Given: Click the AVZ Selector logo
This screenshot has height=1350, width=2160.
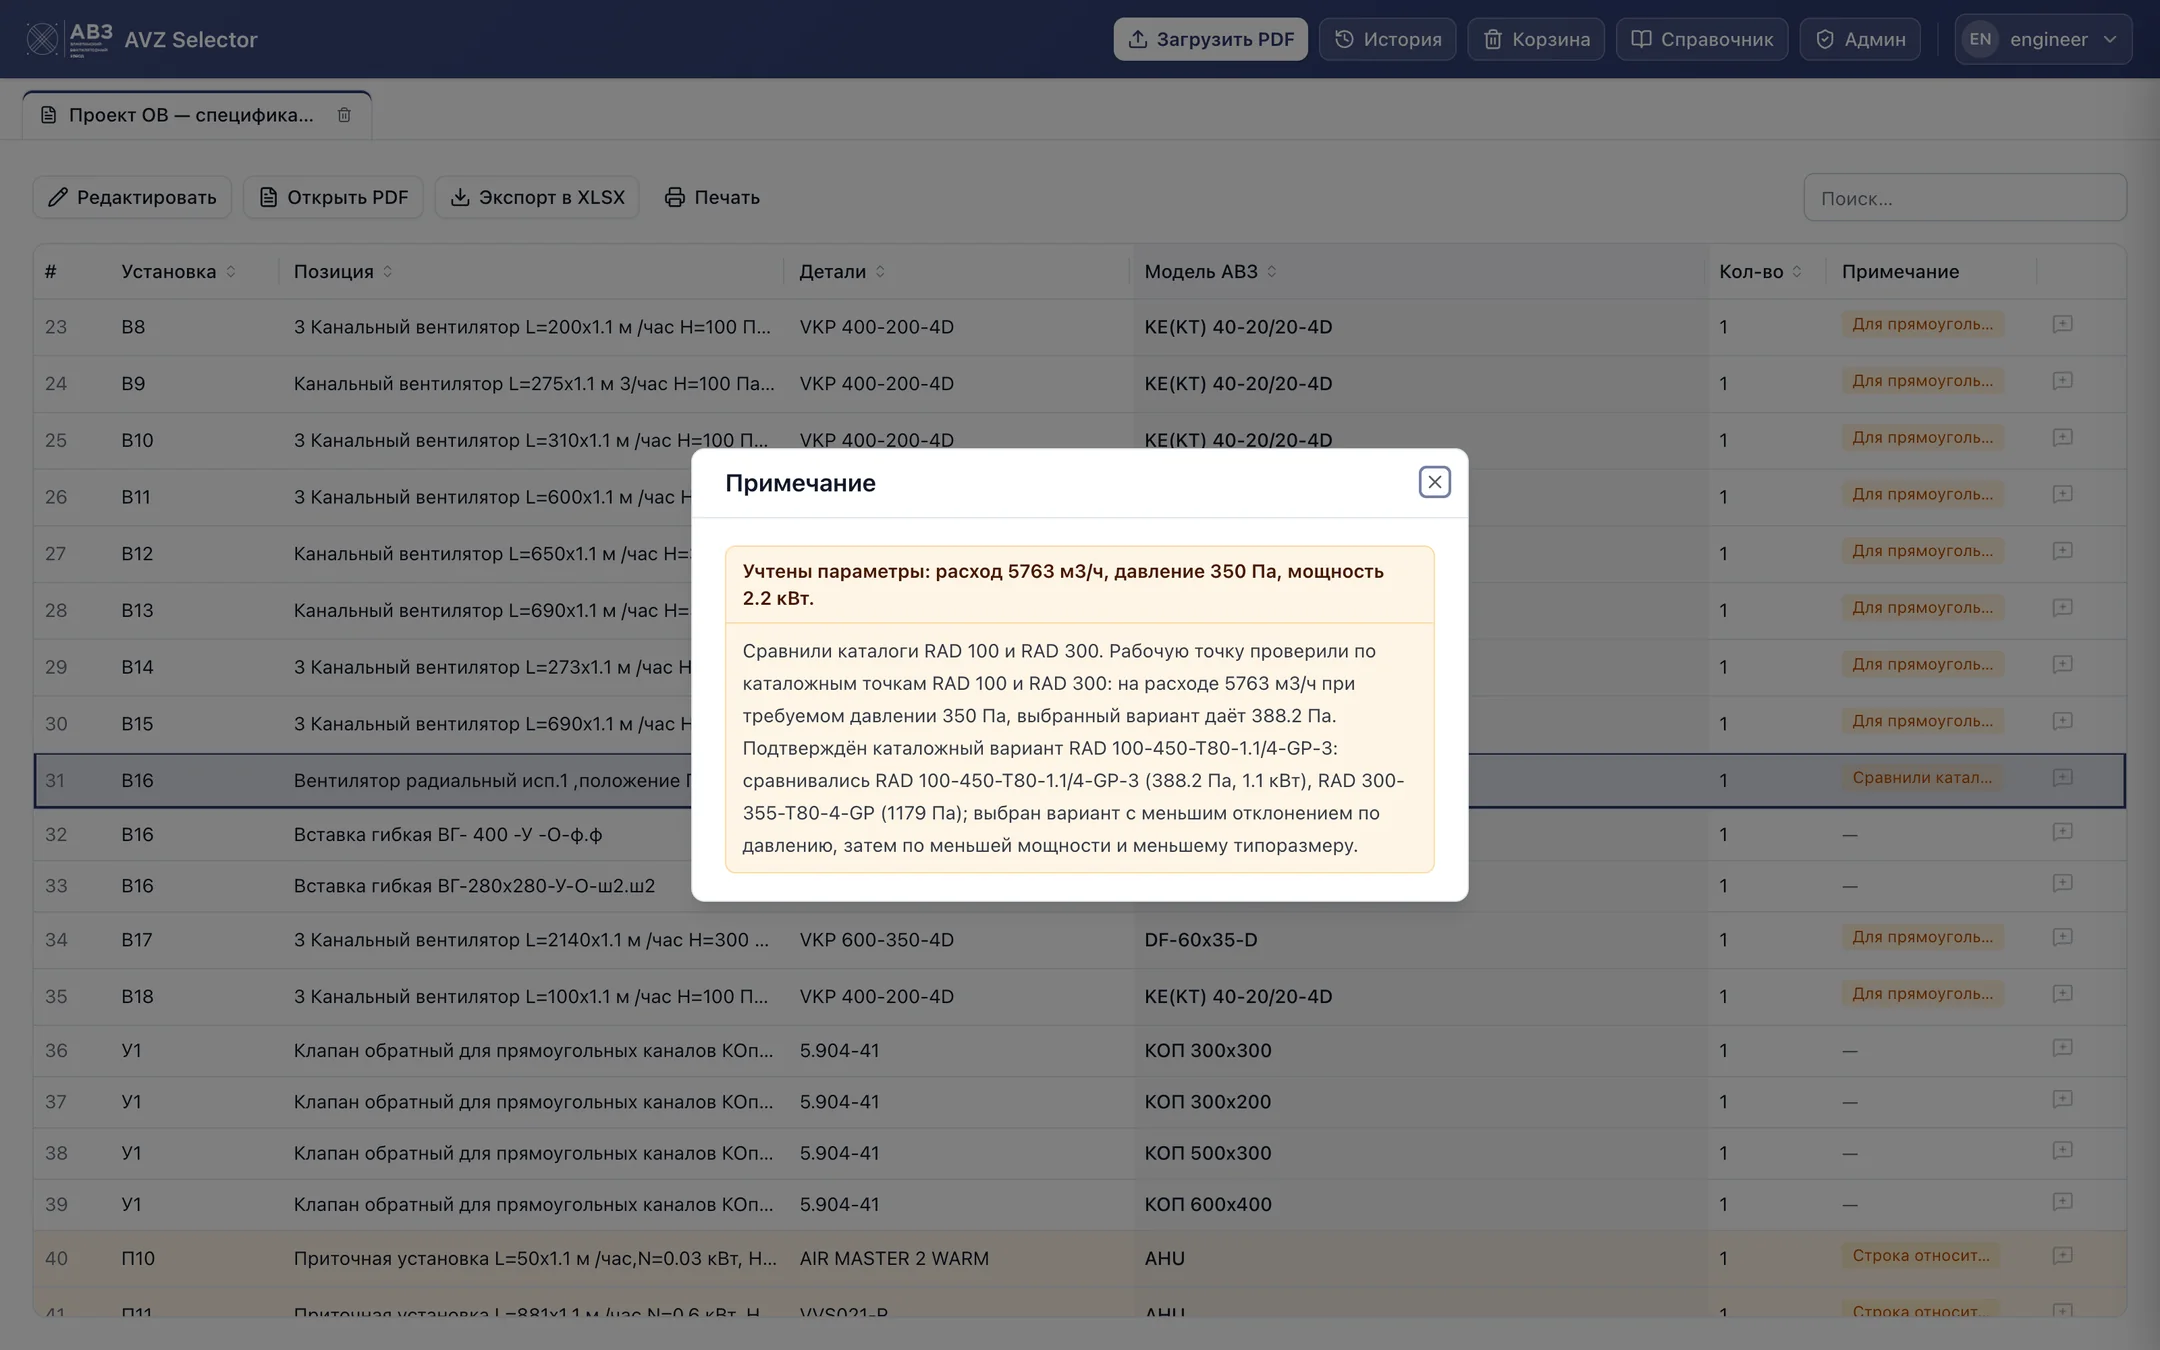Looking at the screenshot, I should pyautogui.click(x=142, y=39).
